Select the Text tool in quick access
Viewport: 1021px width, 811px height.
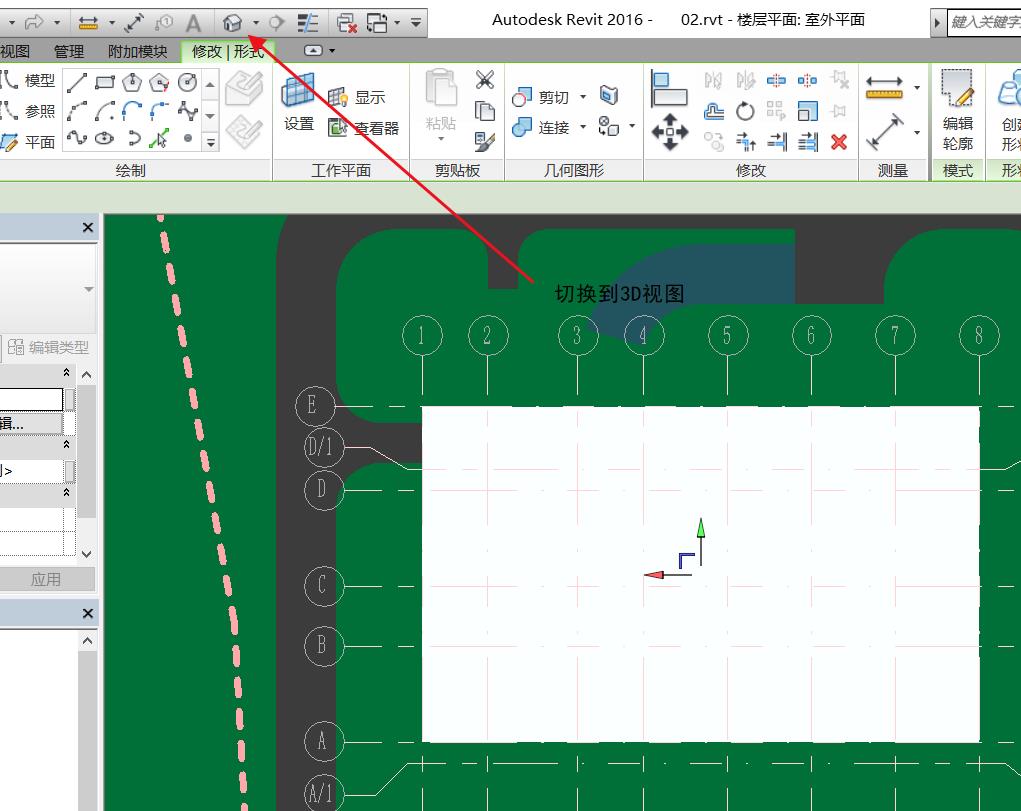coord(194,22)
